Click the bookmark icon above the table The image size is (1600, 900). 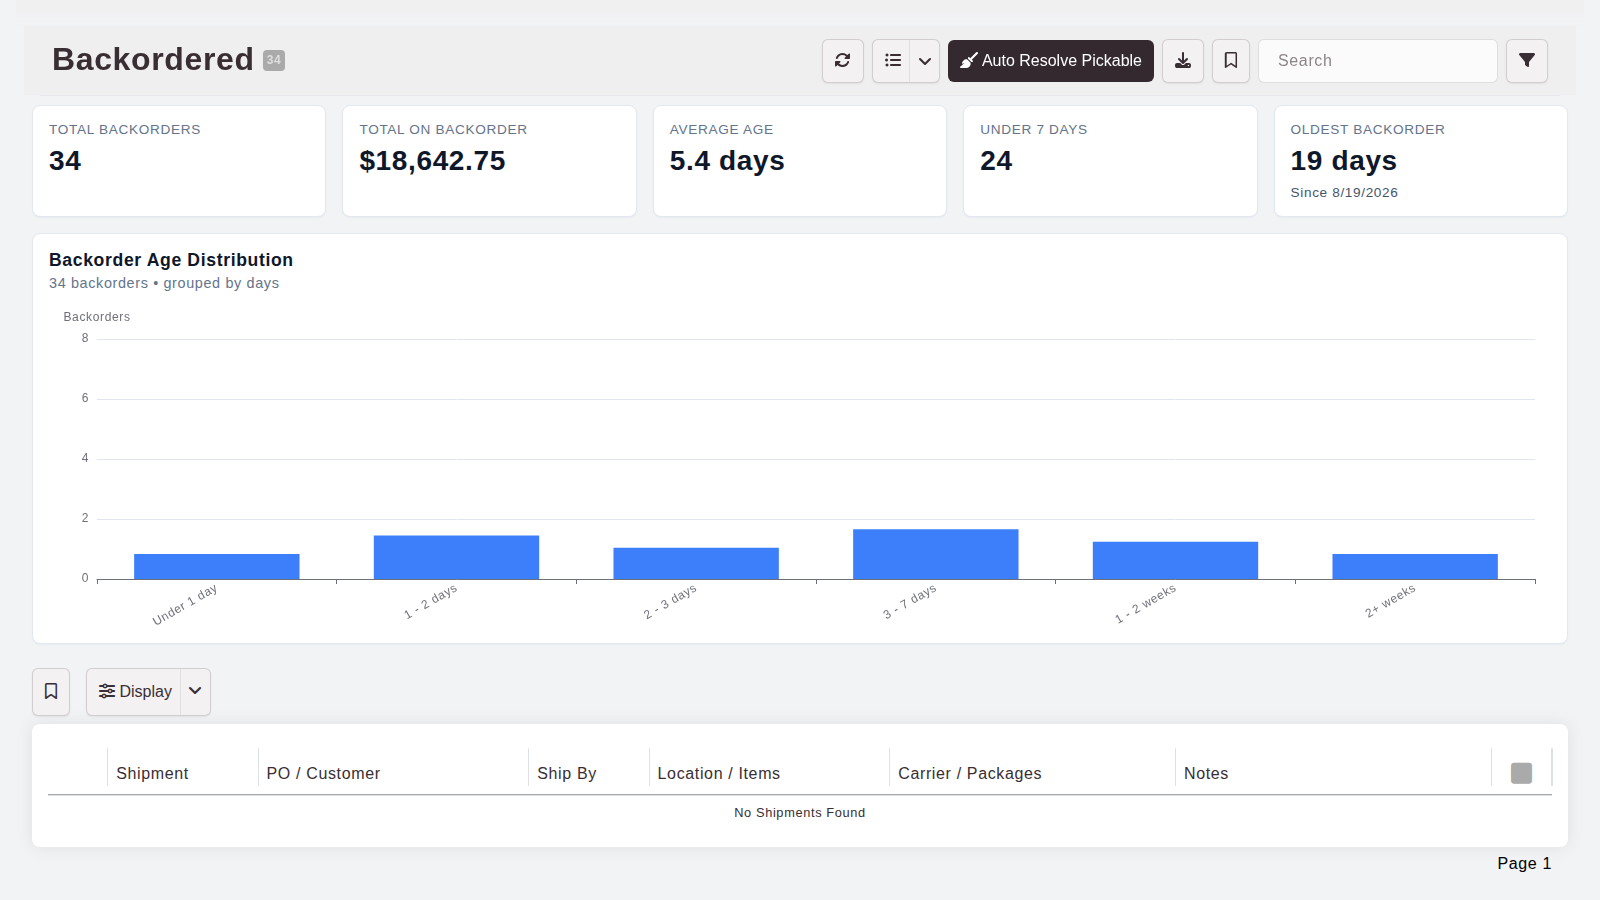pos(51,692)
